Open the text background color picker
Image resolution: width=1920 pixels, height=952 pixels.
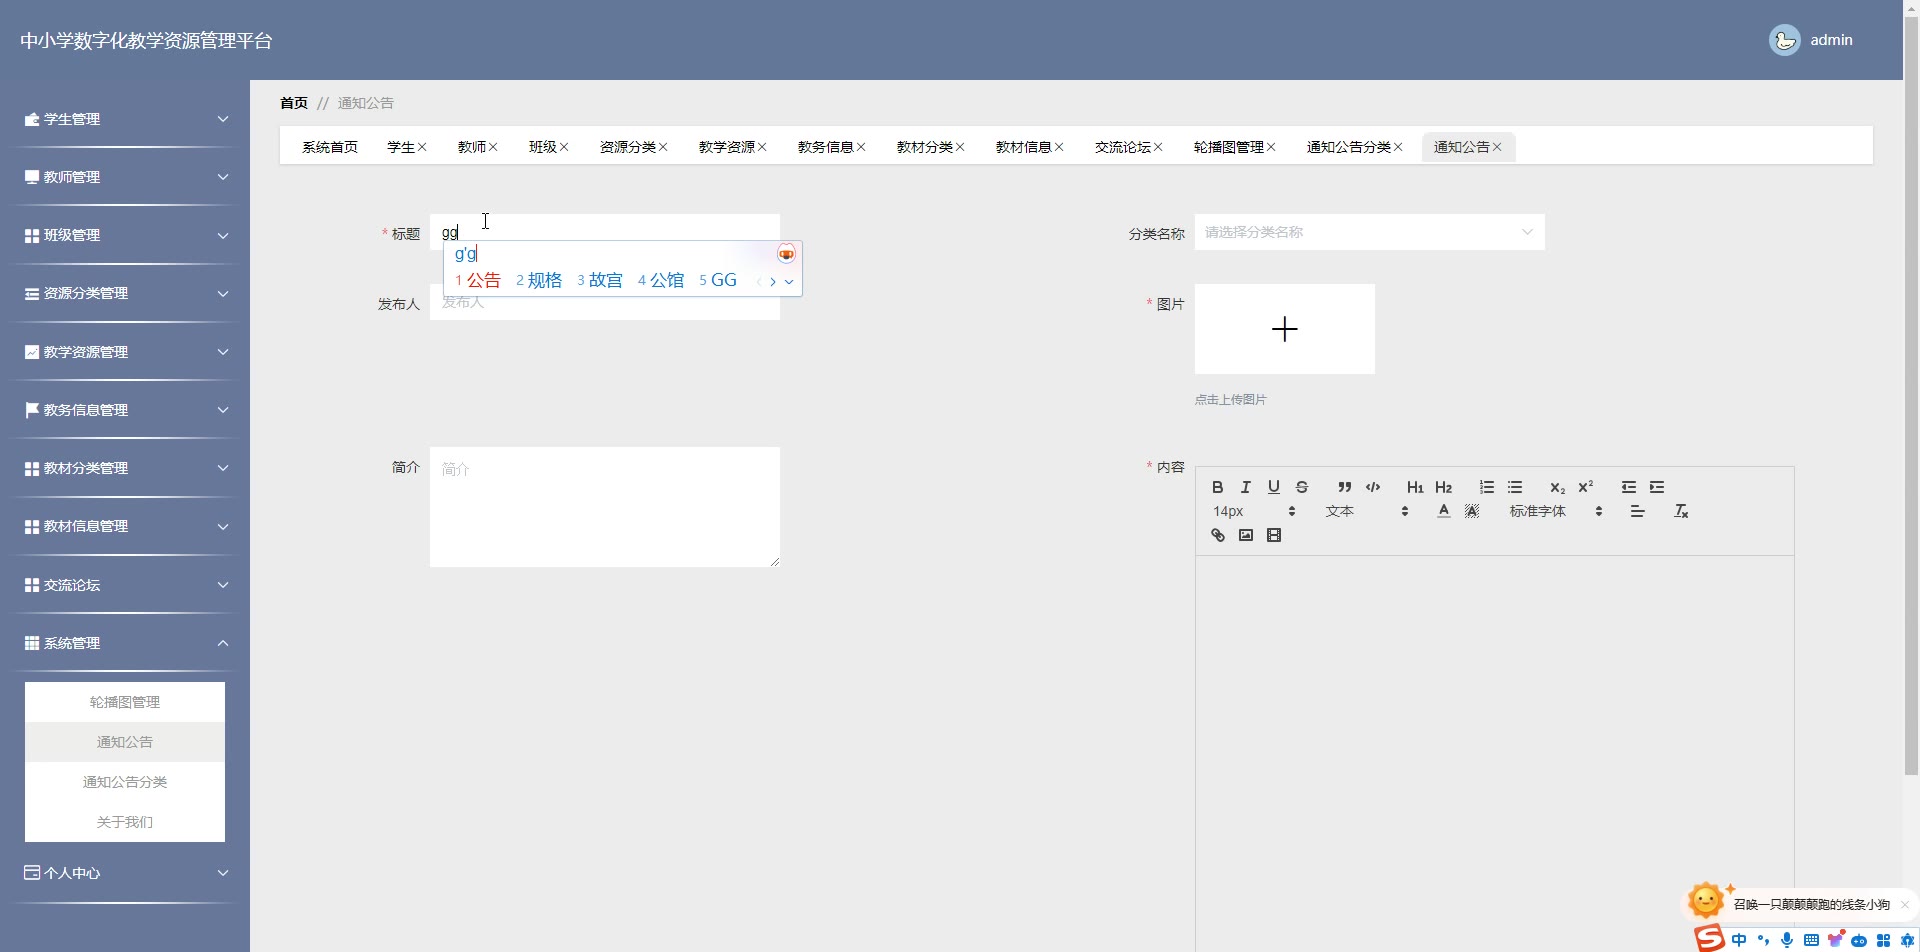[1471, 511]
